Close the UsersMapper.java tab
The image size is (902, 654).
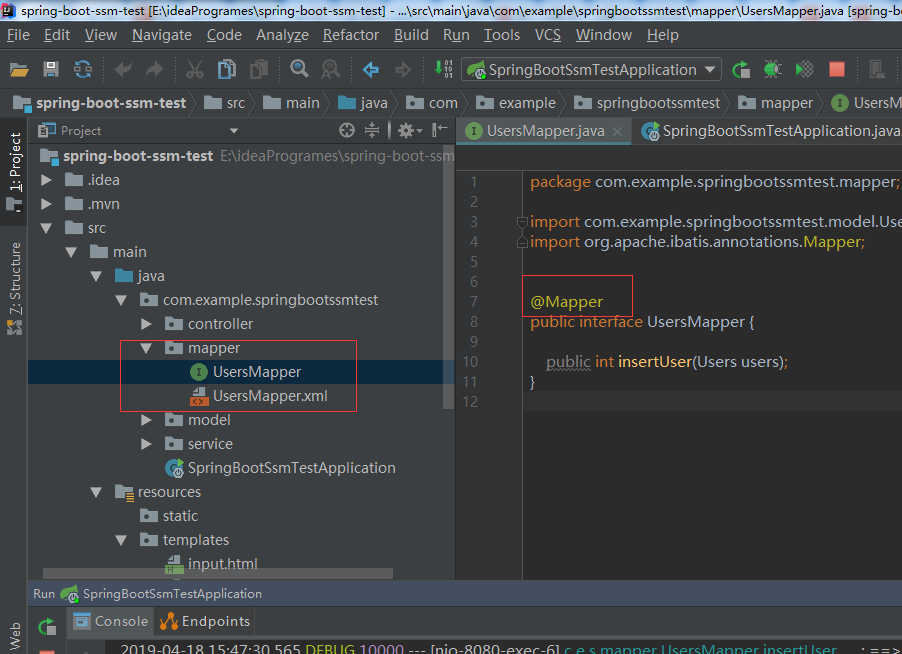pos(617,132)
